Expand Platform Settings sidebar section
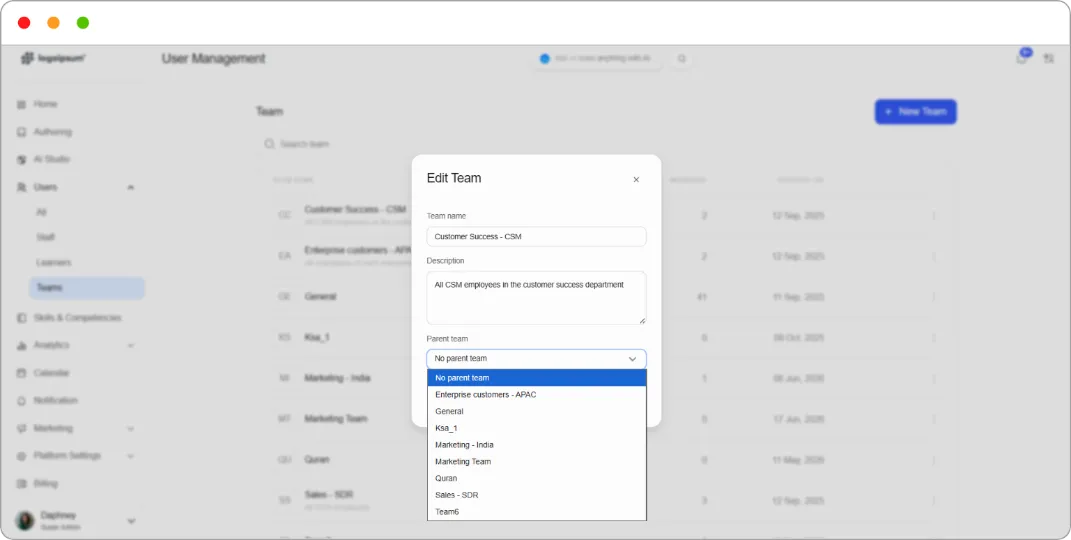1071x540 pixels. click(130, 456)
